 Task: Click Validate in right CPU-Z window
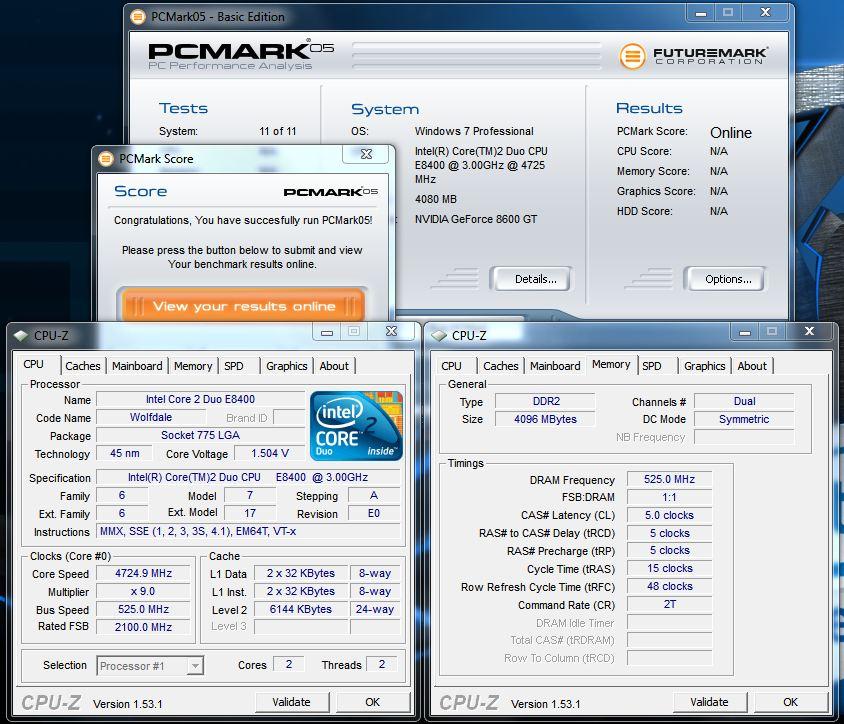[709, 702]
